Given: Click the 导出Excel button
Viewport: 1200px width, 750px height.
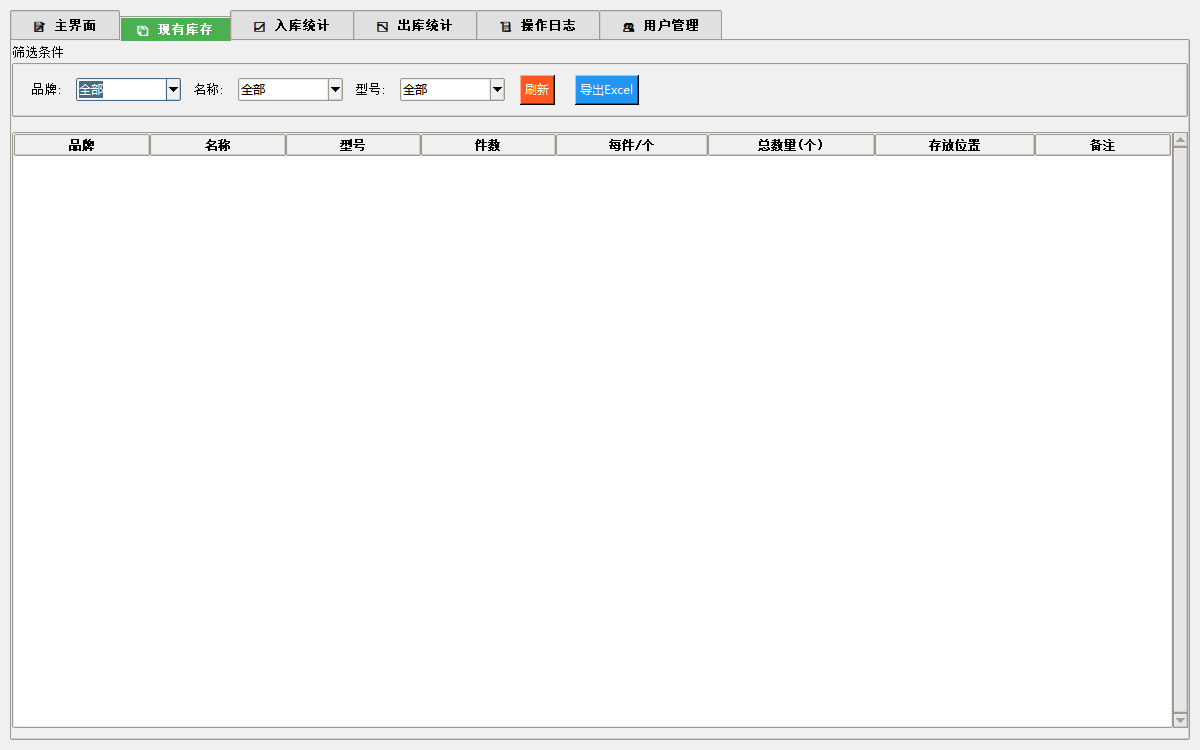Looking at the screenshot, I should [x=606, y=90].
